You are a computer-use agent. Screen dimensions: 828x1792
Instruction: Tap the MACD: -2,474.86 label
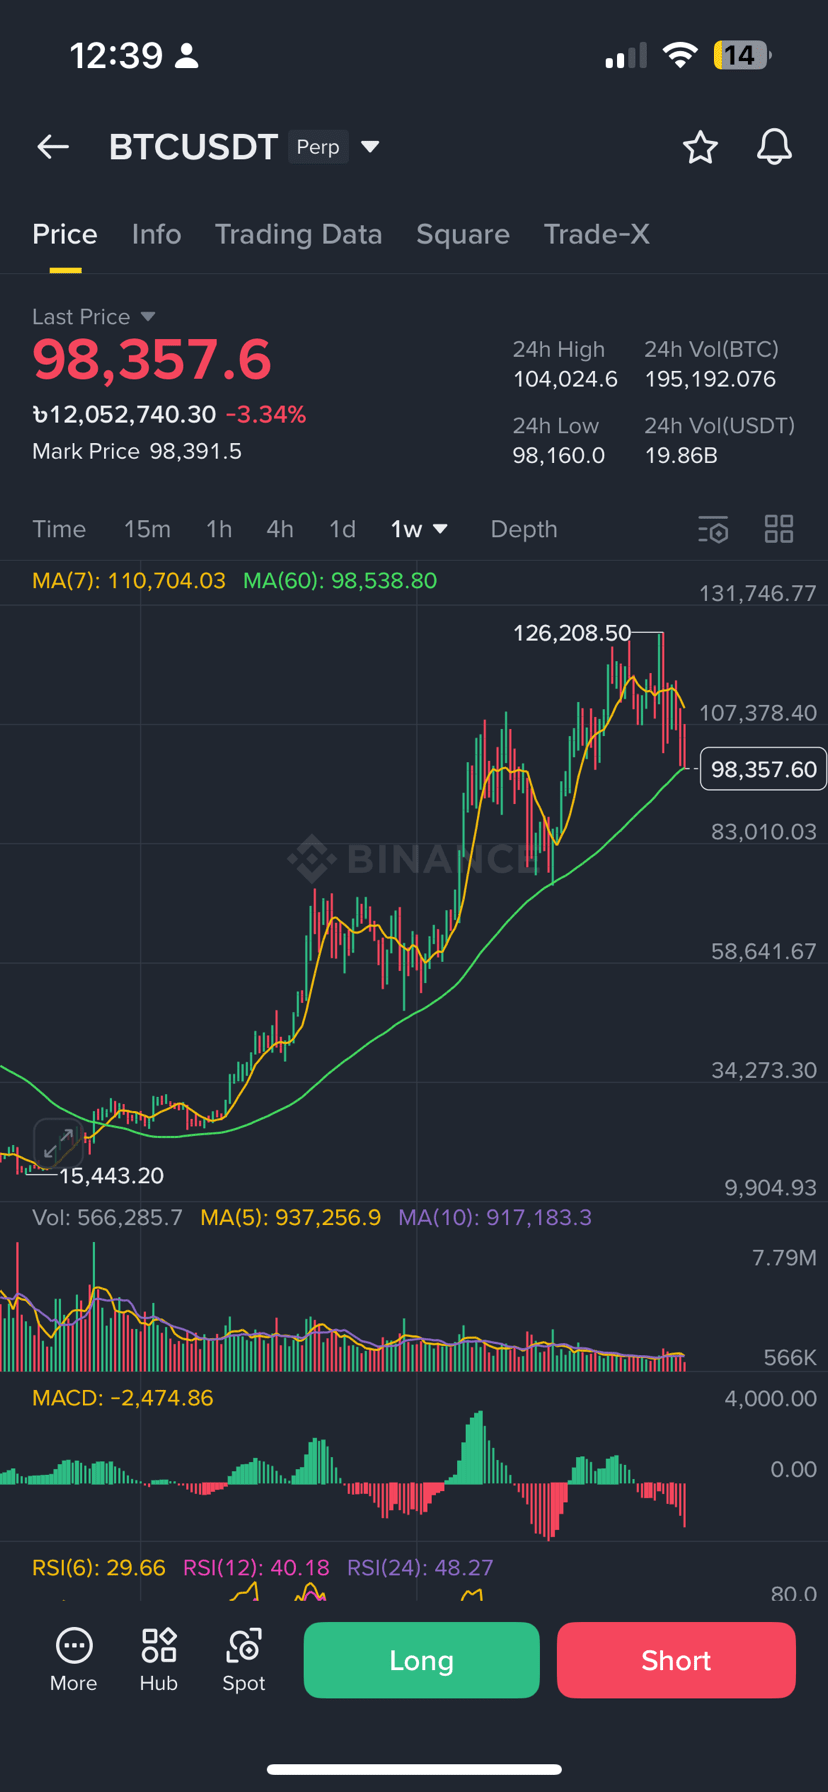(x=123, y=1398)
